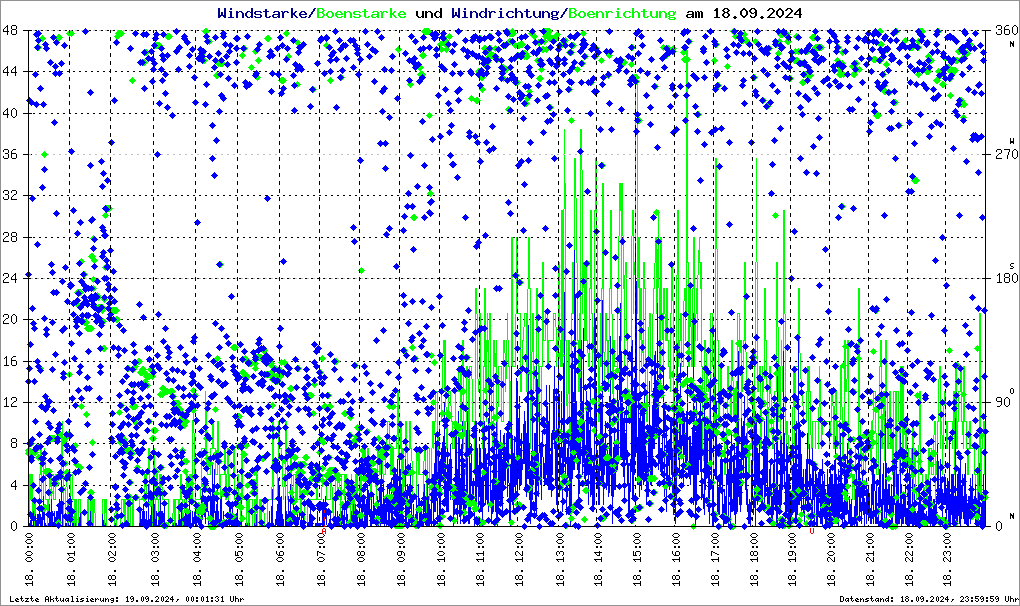
Task: Click the '18. 06:00' time axis label
Action: pyautogui.click(x=280, y=559)
